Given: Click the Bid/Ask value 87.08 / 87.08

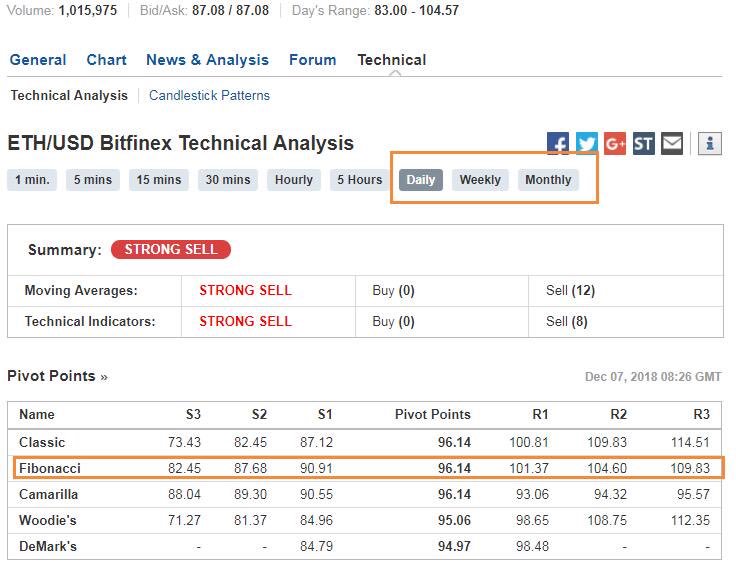Looking at the screenshot, I should [230, 10].
